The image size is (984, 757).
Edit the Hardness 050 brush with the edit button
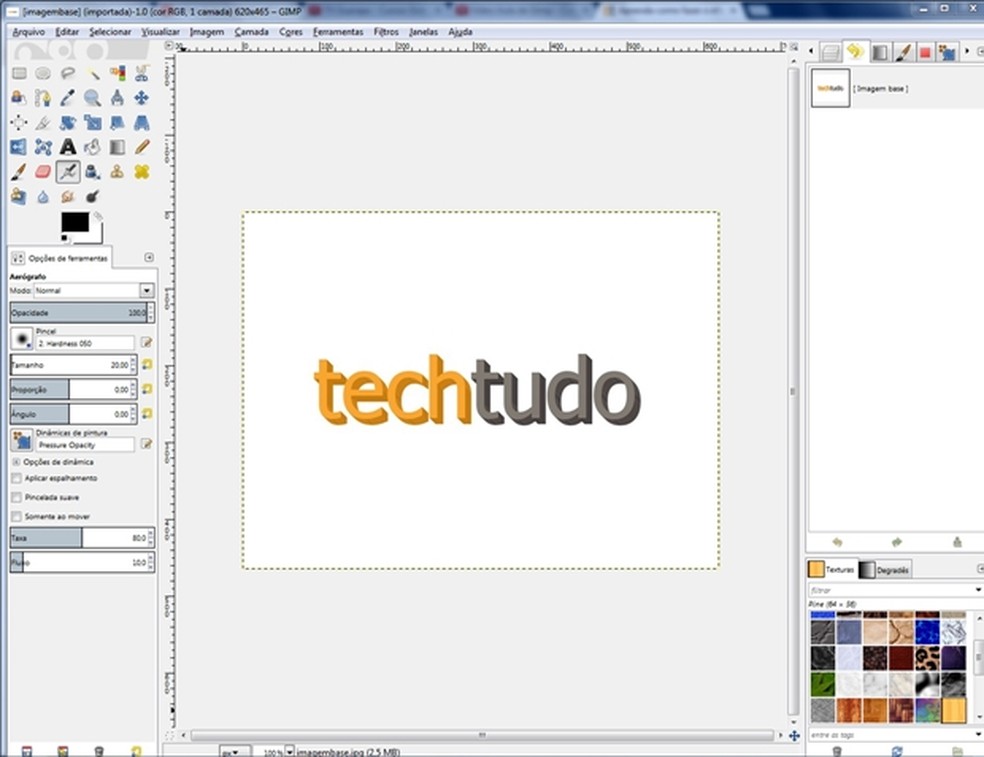pos(144,340)
